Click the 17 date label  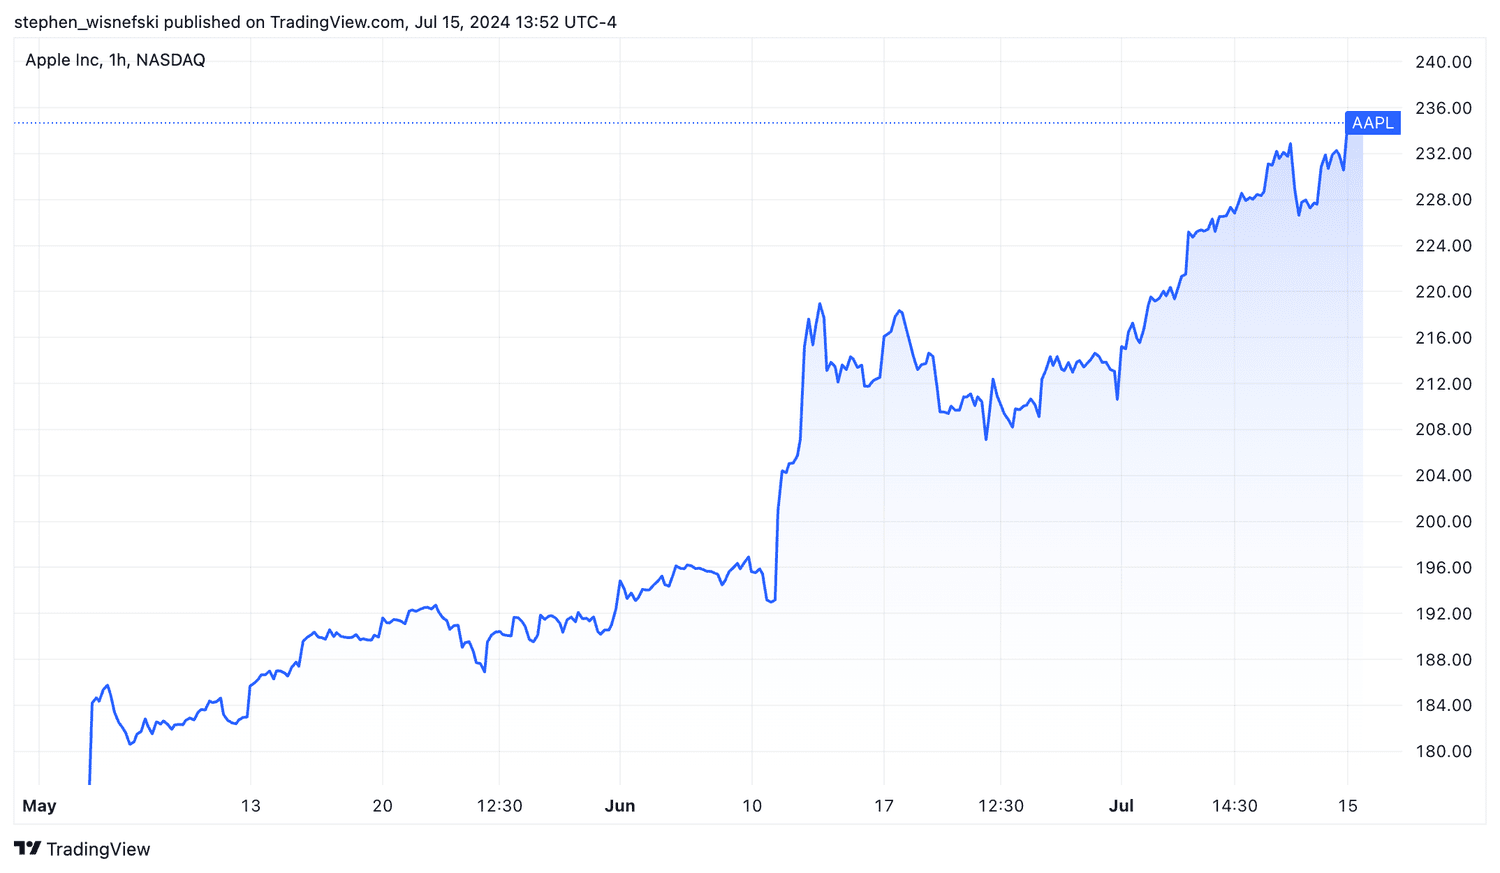pos(884,806)
